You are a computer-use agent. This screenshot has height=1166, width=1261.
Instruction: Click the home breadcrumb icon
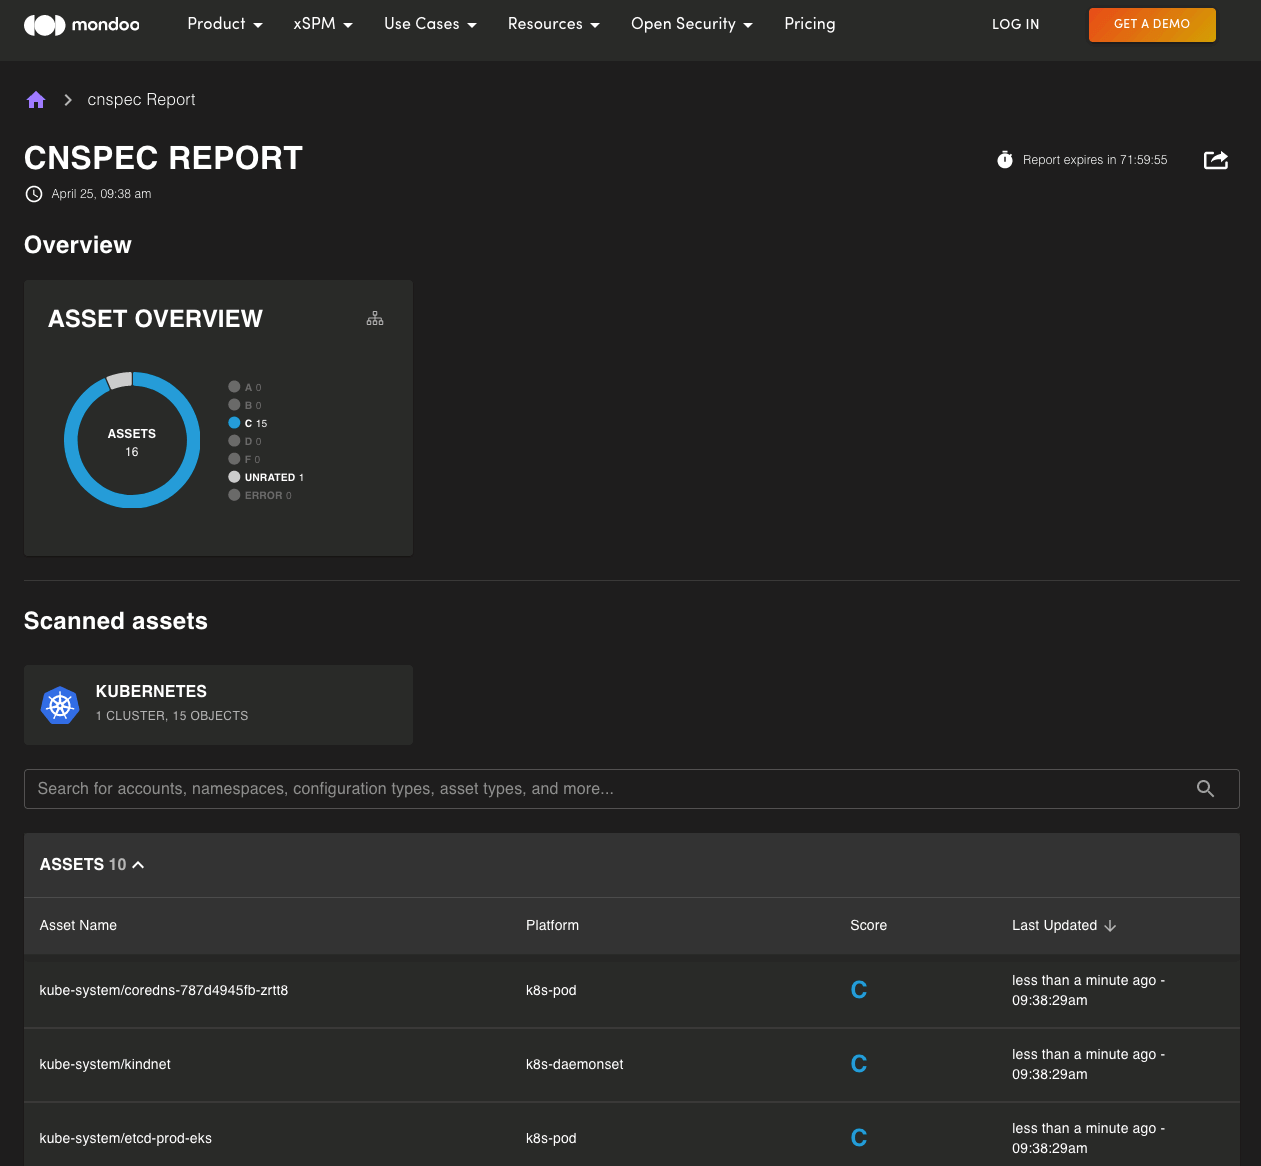36,99
